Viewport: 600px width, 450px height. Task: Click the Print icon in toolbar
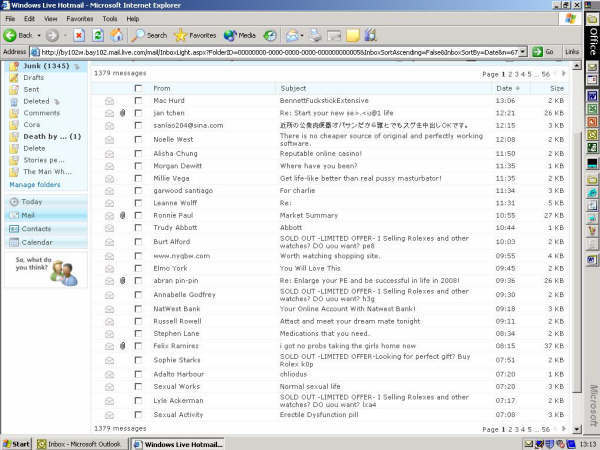(316, 36)
